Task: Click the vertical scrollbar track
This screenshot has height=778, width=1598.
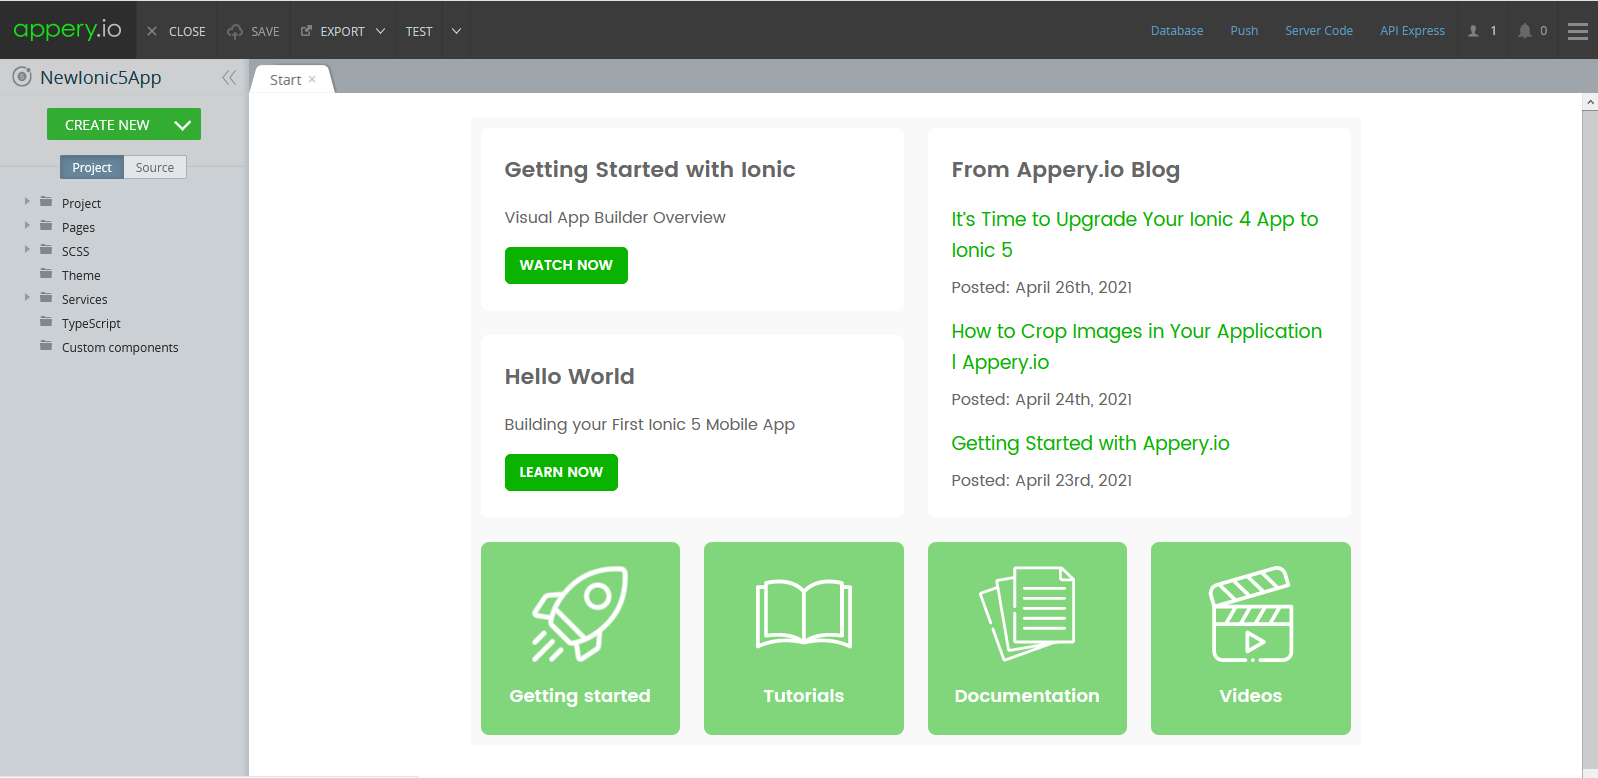Action: [x=1590, y=440]
